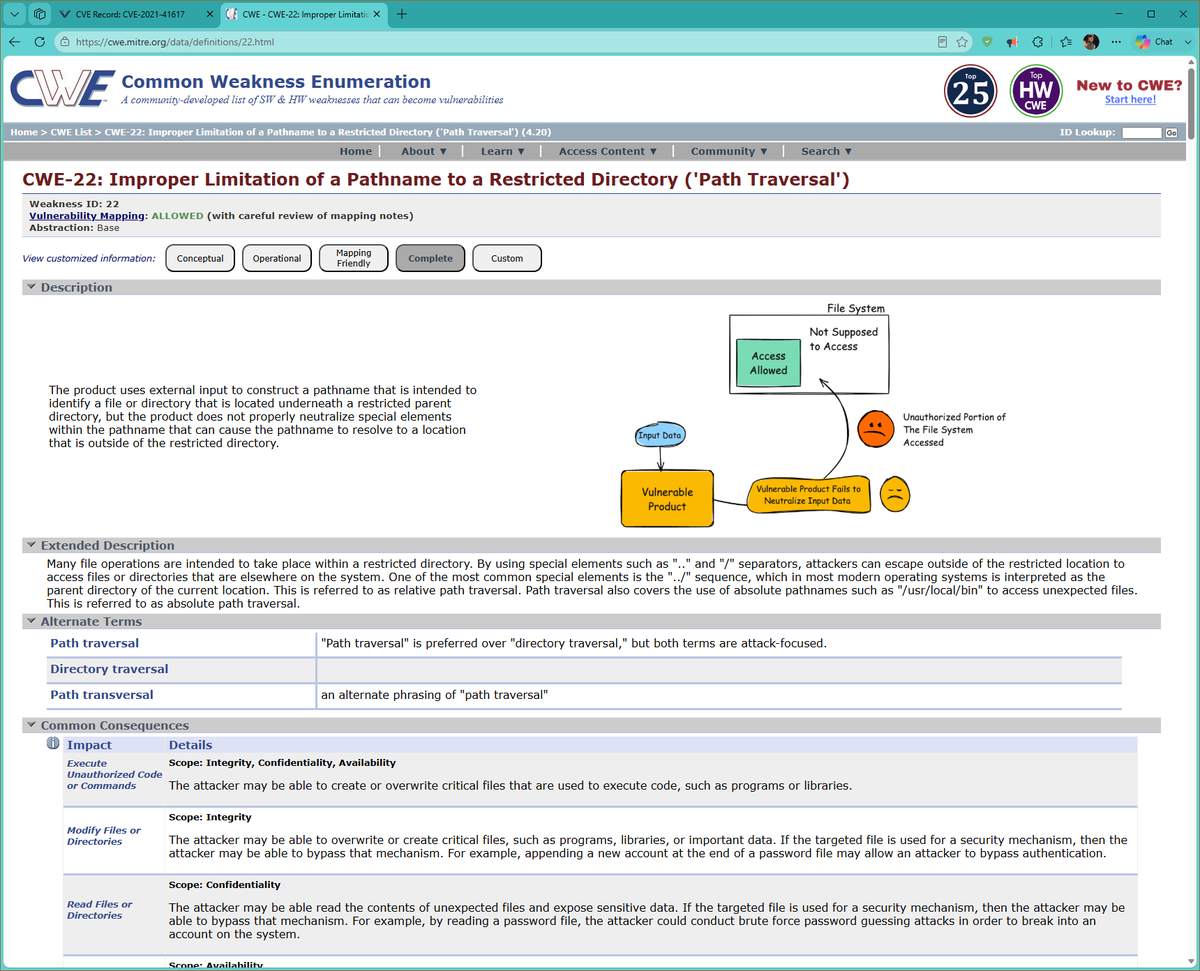Viewport: 1200px width, 971px height.
Task: Open the Learn dropdown menu
Action: [503, 151]
